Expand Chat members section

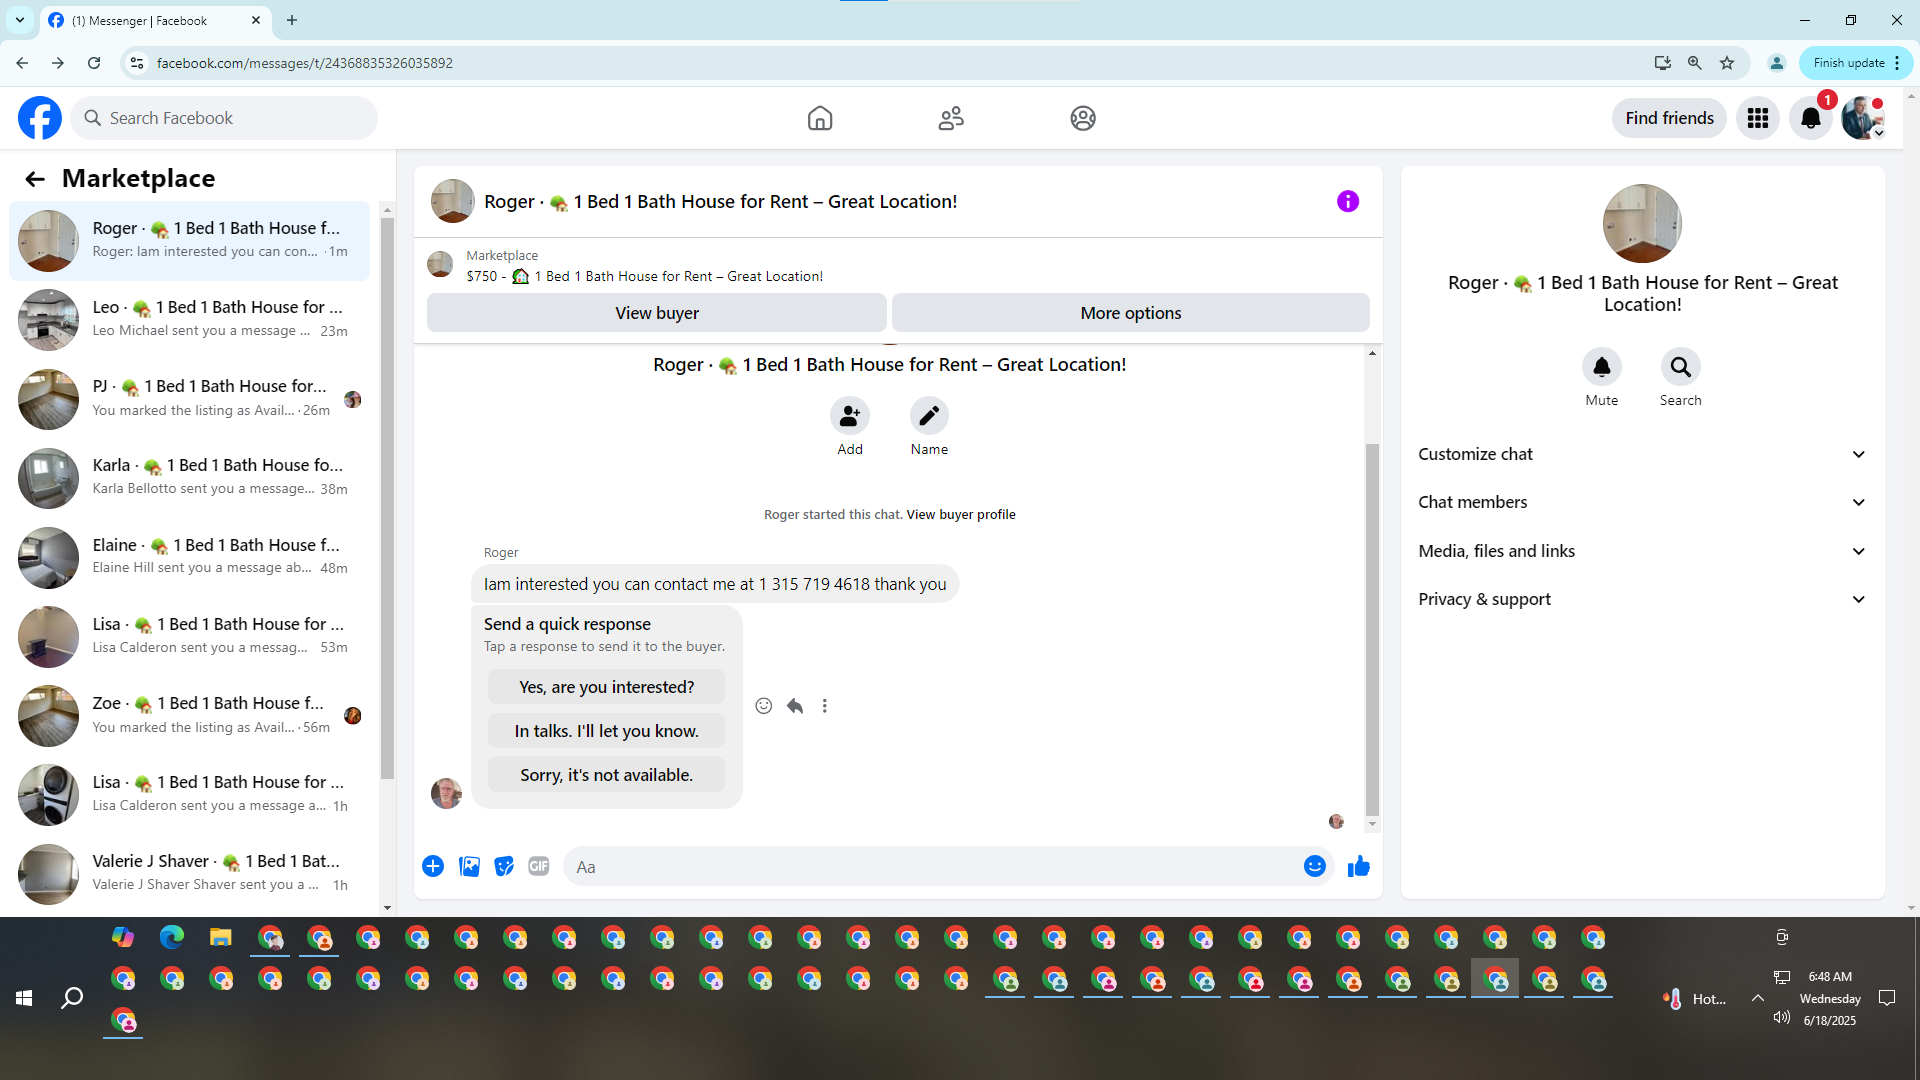point(1642,503)
